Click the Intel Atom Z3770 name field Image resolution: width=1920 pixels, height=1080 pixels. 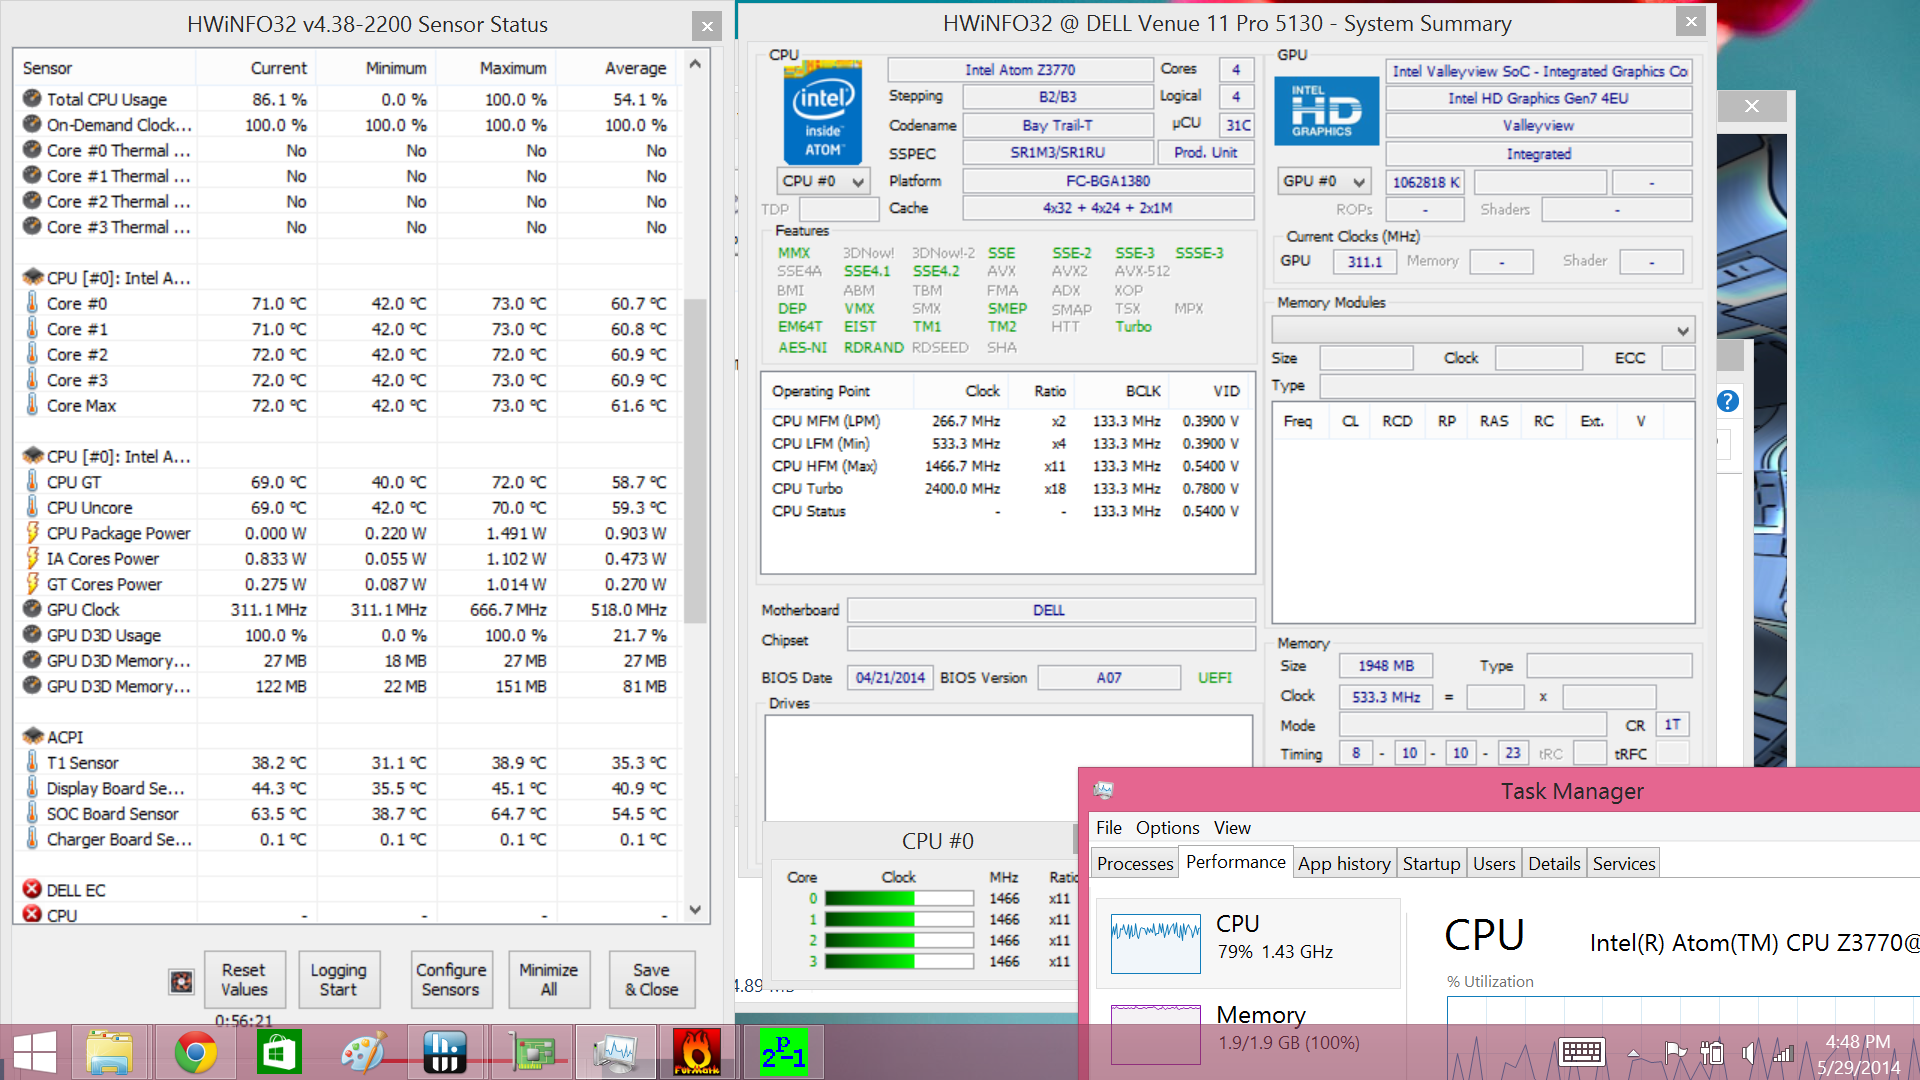[1020, 69]
